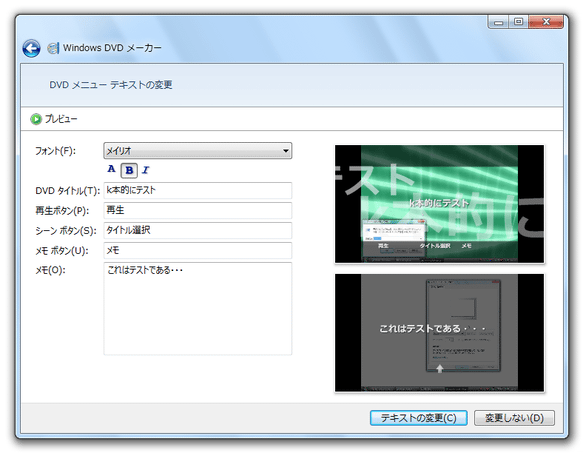Toggle italic I formatting button
The image size is (586, 456).
[x=146, y=170]
